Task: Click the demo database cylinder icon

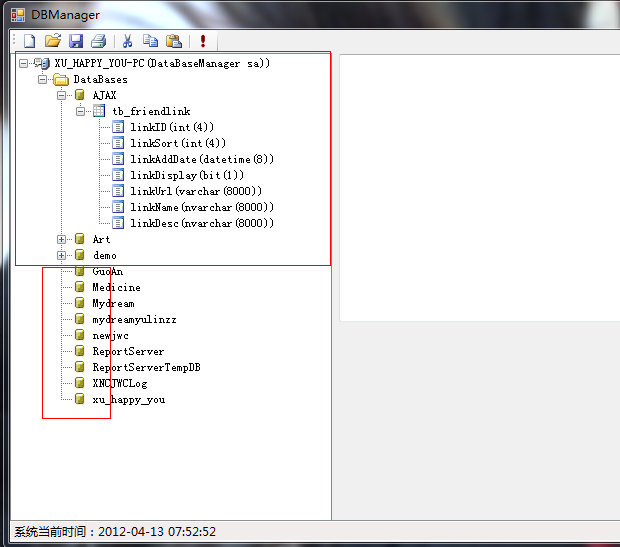Action: pos(80,255)
